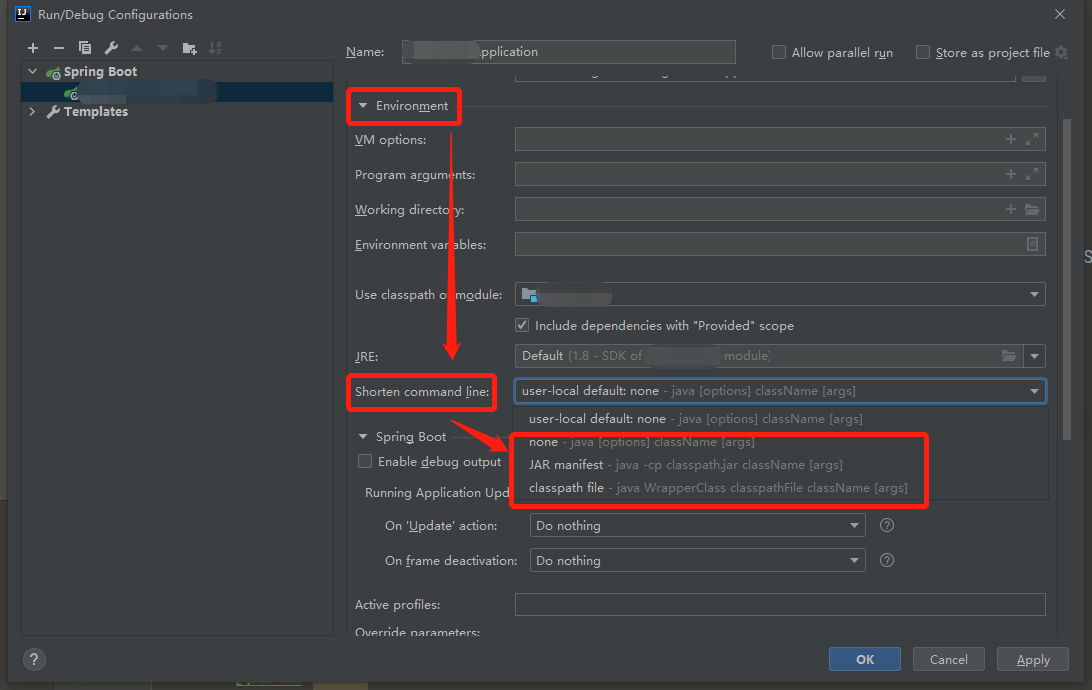Open the JRE dropdown arrow
1092x690 pixels.
1035,356
